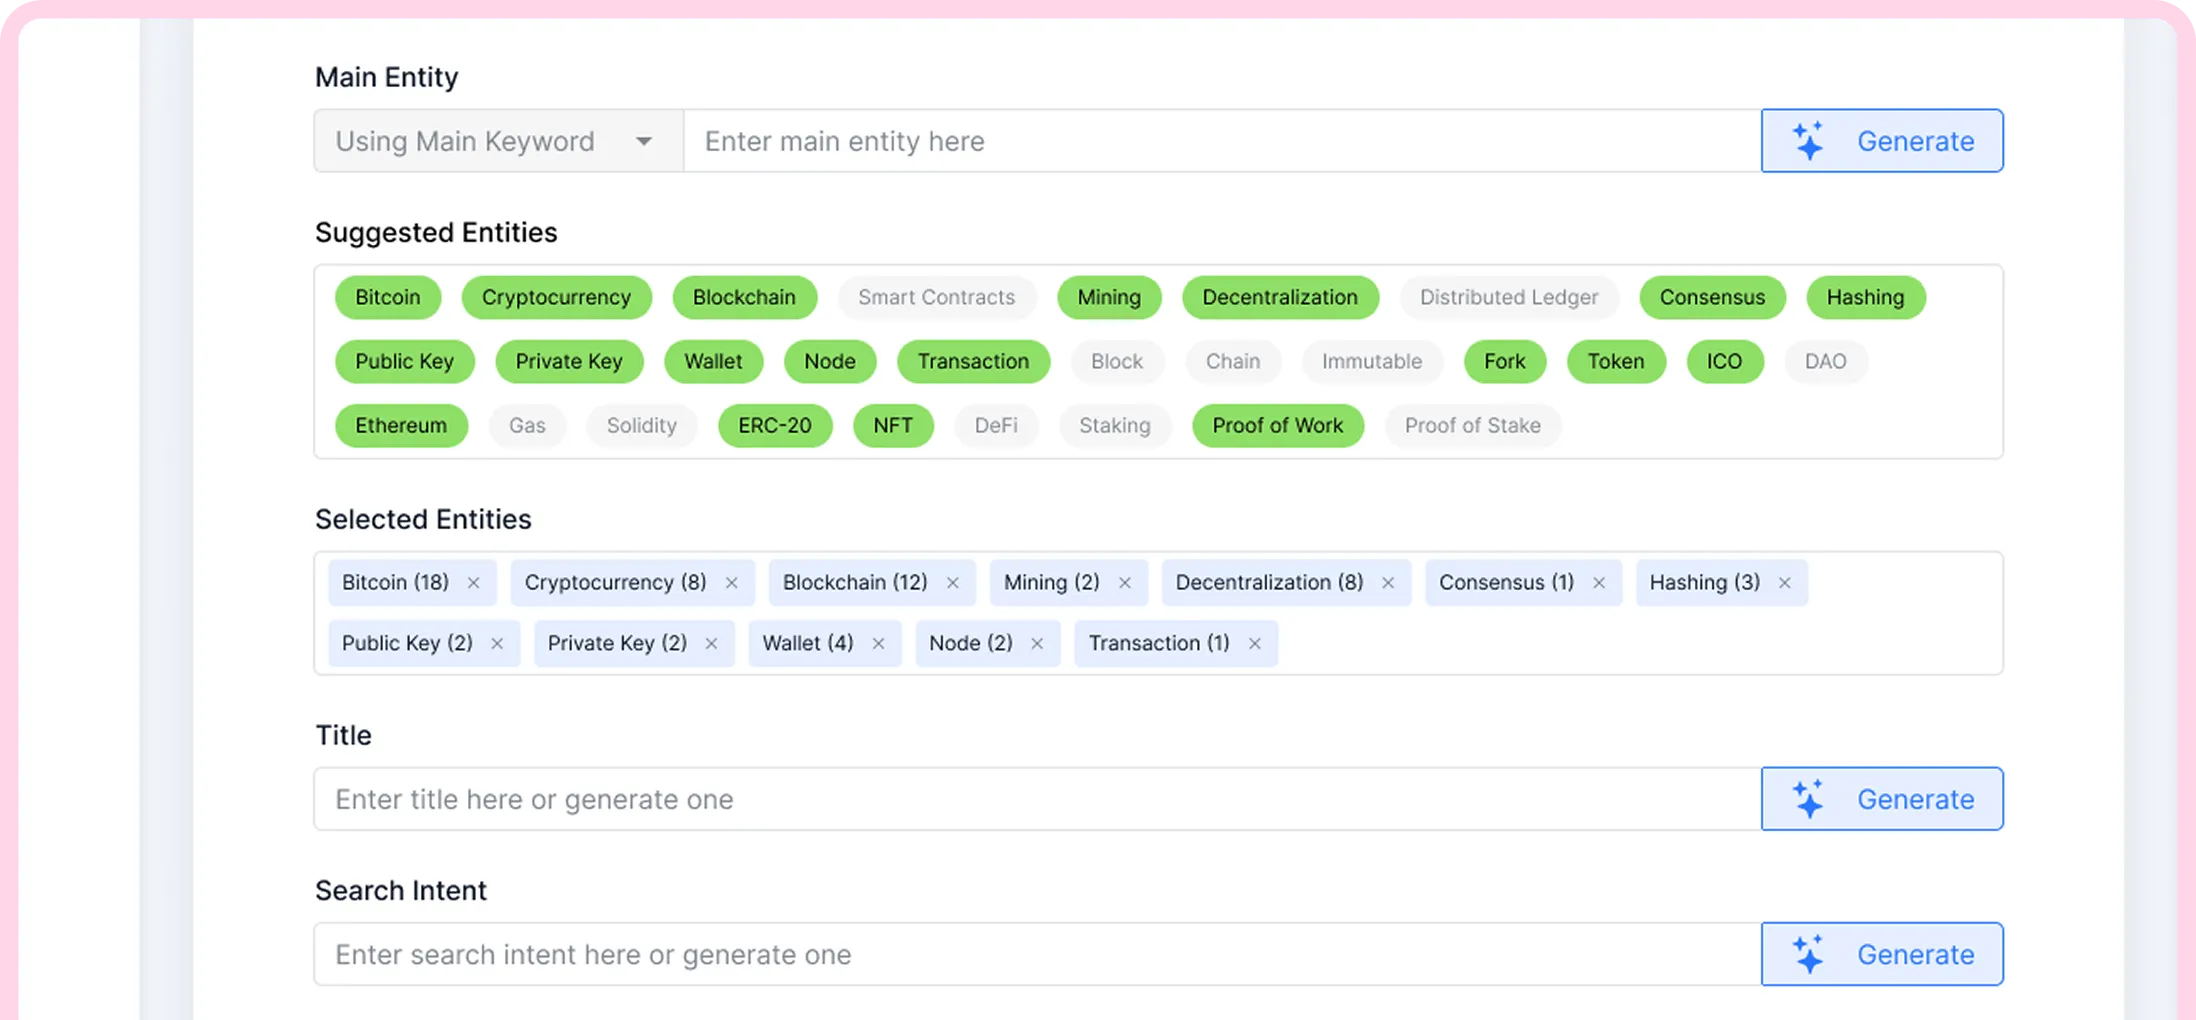Remove Wallet (4) selected entity
2196x1020 pixels.
(878, 644)
